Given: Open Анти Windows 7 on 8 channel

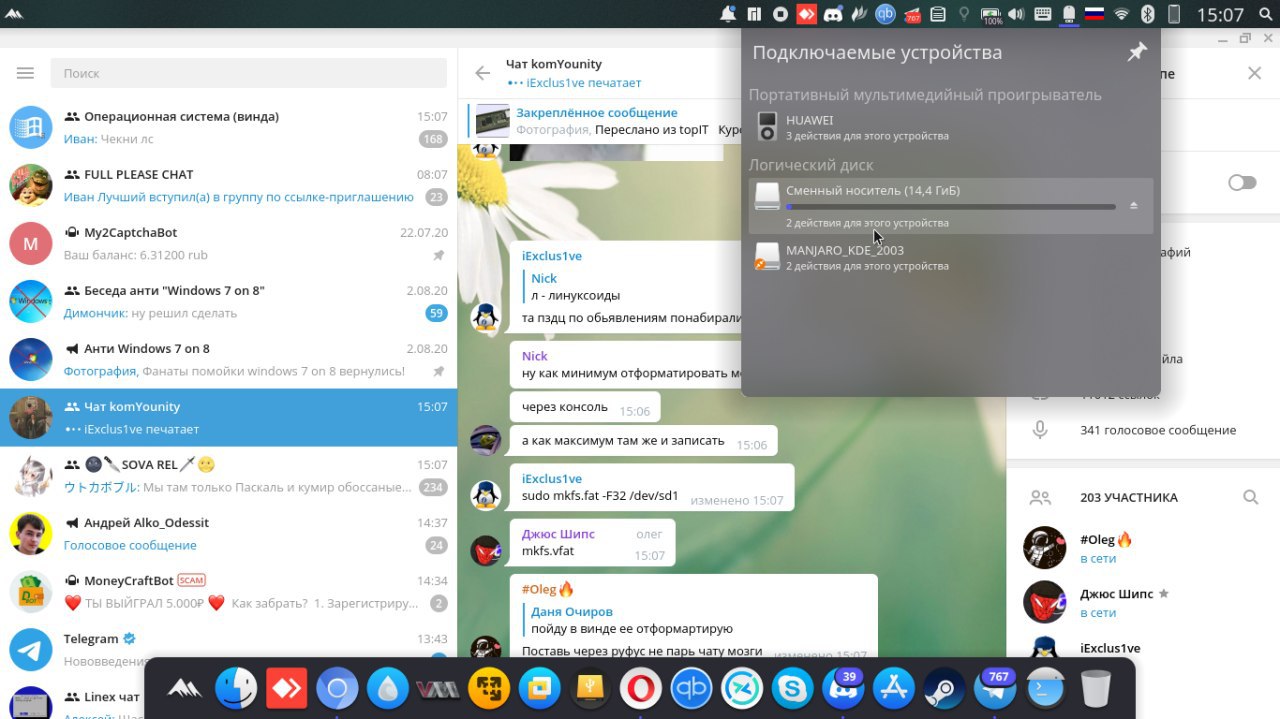Looking at the screenshot, I should click(x=228, y=360).
